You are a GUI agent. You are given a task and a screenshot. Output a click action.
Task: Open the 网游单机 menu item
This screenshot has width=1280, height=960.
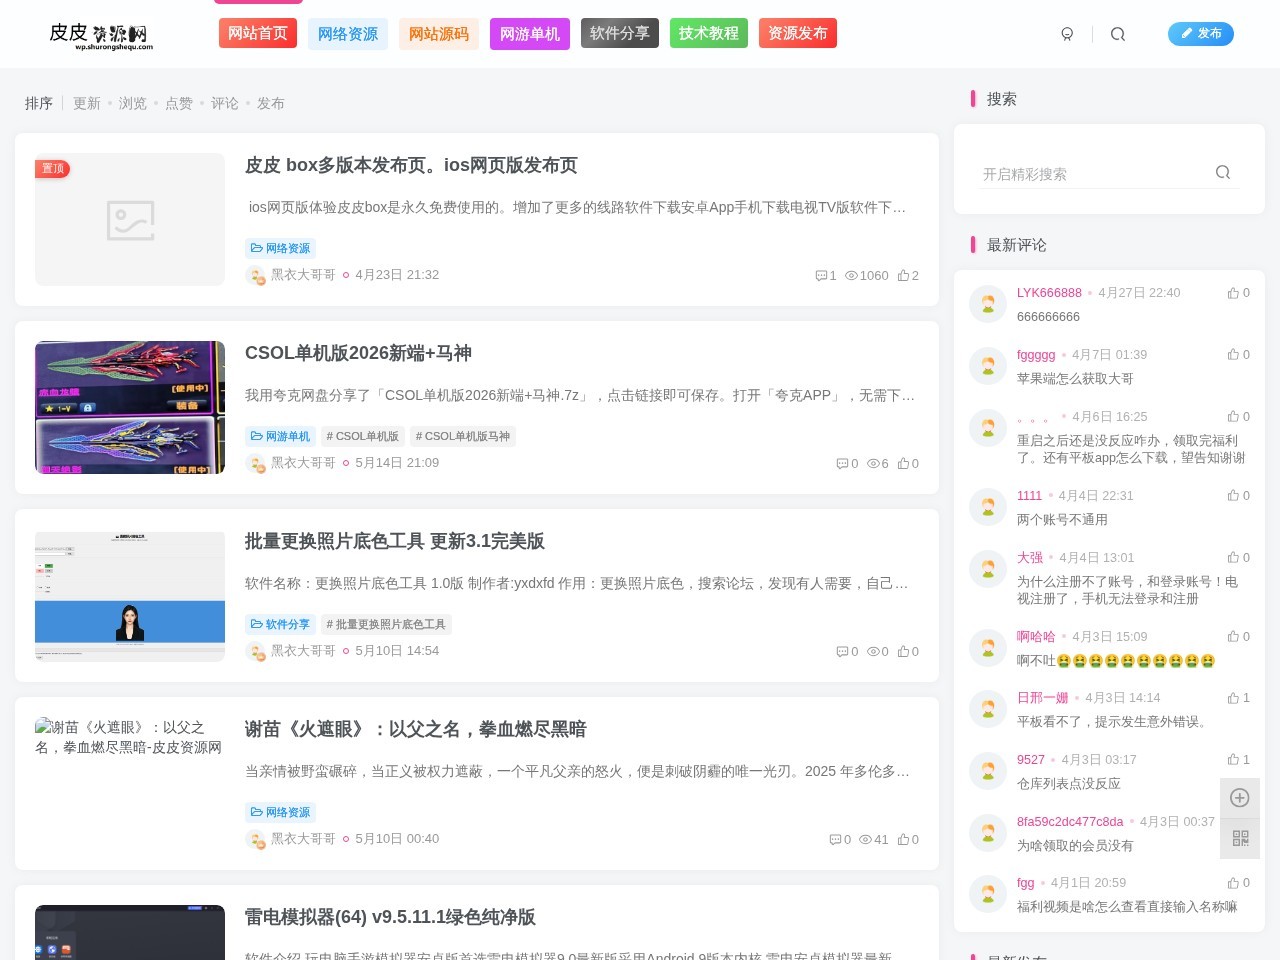click(x=530, y=34)
